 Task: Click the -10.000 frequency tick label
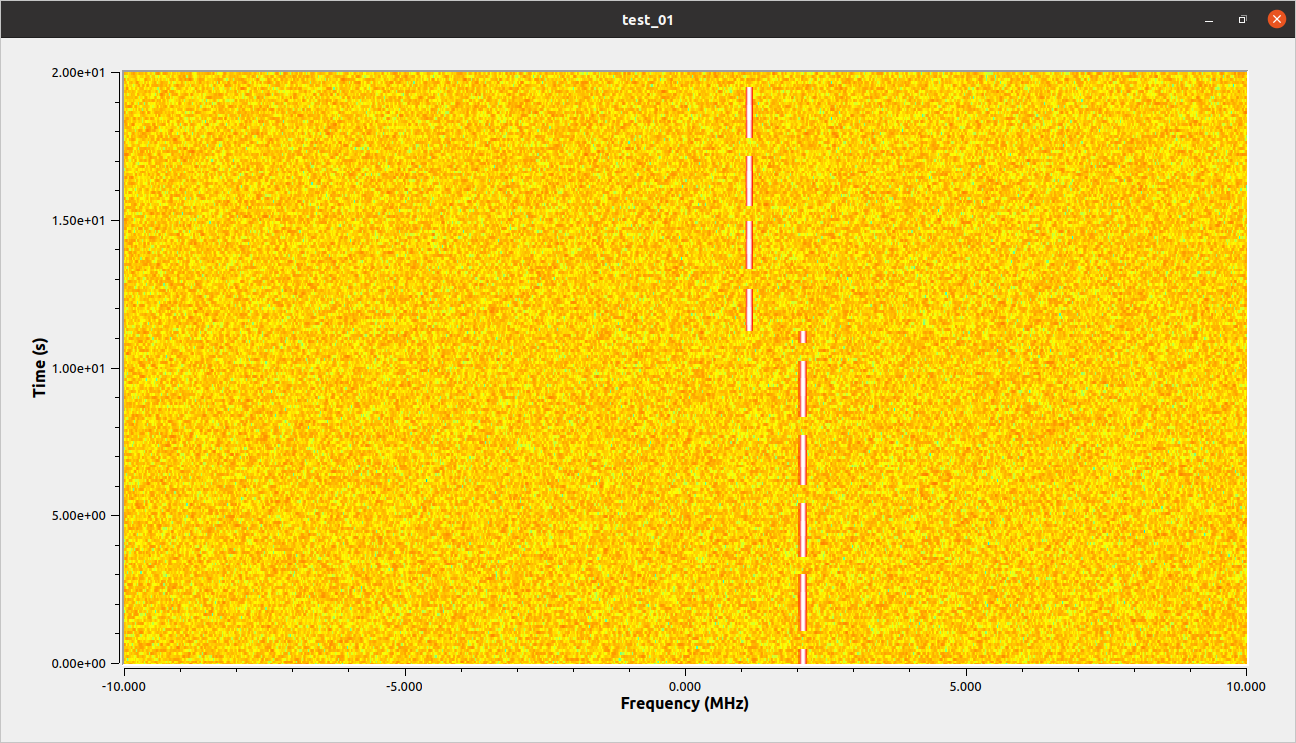tap(124, 686)
